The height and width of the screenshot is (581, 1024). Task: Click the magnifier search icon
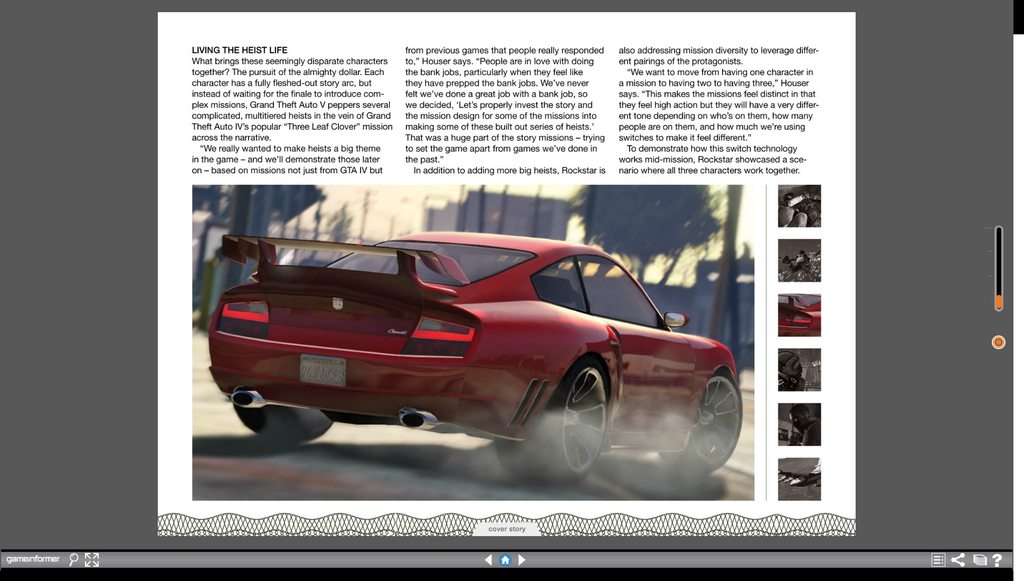(x=74, y=560)
